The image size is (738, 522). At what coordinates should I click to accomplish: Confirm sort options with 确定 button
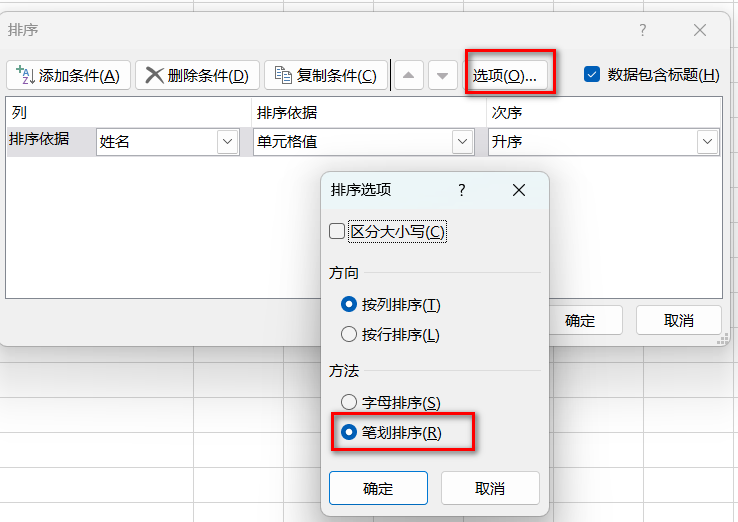click(x=378, y=488)
